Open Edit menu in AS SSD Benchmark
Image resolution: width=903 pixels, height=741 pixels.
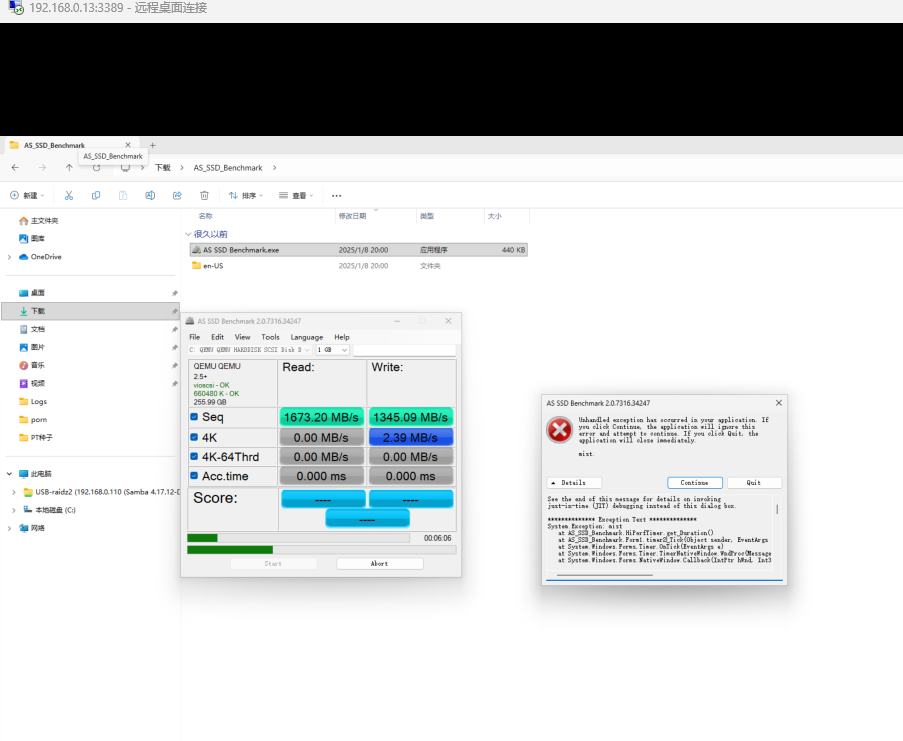pos(217,337)
